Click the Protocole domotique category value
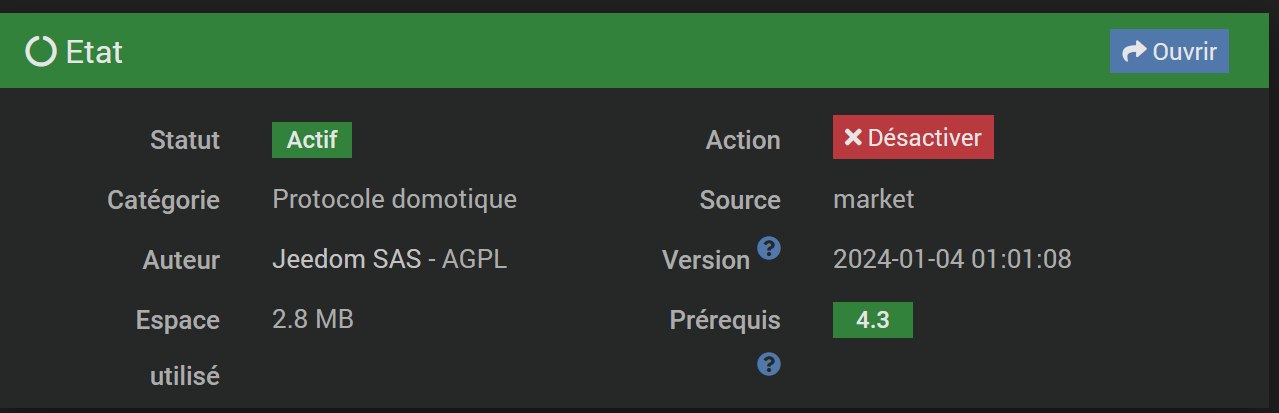Screen dimensions: 1279x413 pyautogui.click(x=394, y=199)
